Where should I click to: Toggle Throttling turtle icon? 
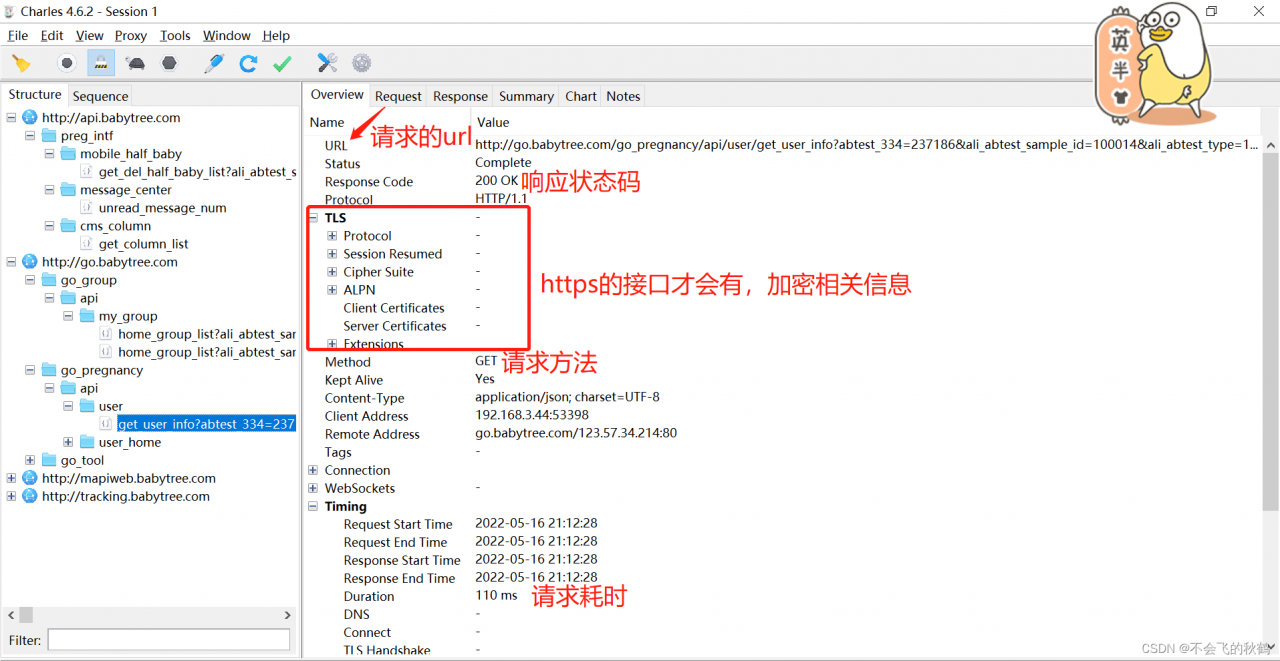coord(136,63)
